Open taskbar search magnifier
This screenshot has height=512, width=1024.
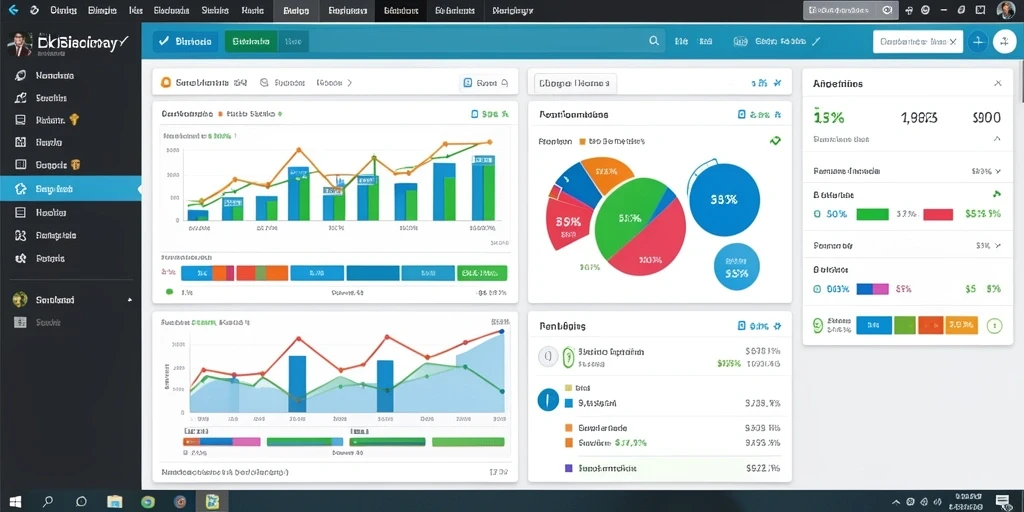coord(48,502)
